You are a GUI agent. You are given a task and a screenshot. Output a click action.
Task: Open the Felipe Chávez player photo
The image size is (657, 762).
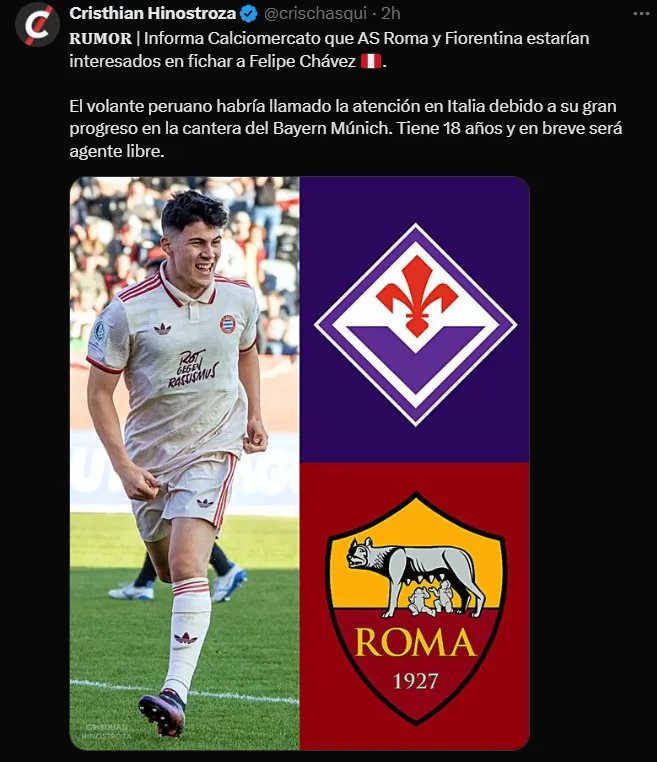pos(185,463)
